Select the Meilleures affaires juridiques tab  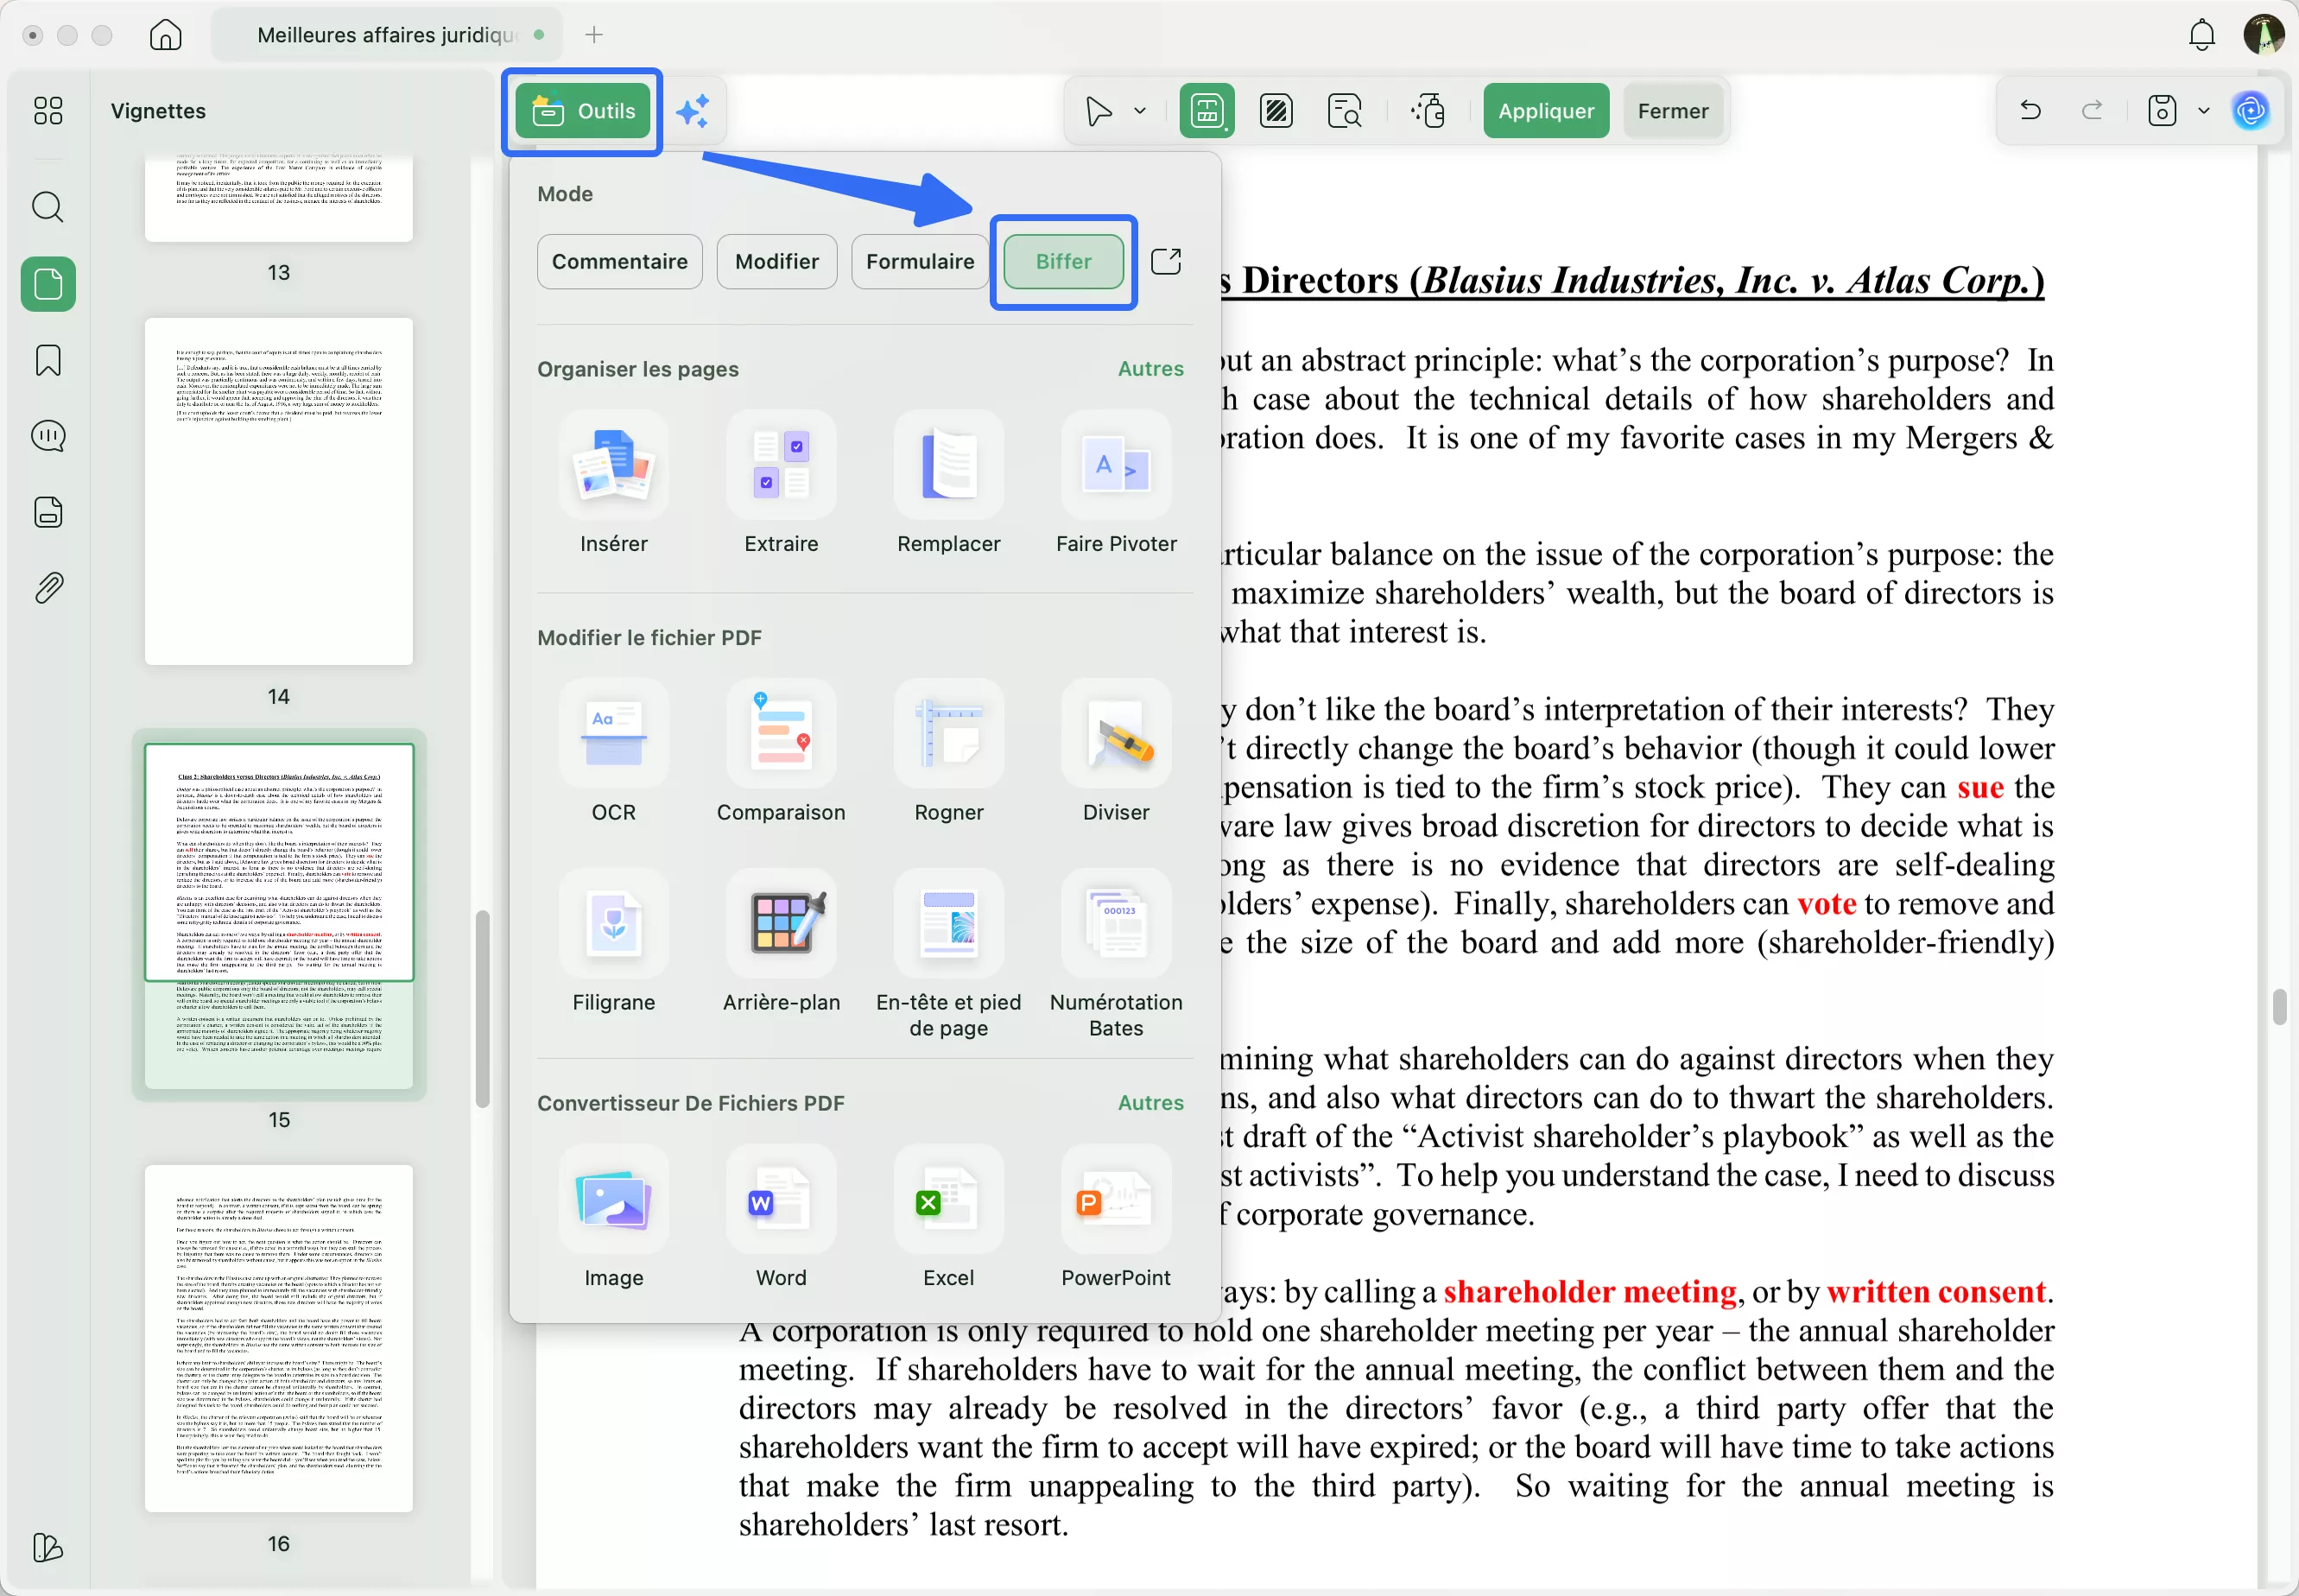(385, 35)
